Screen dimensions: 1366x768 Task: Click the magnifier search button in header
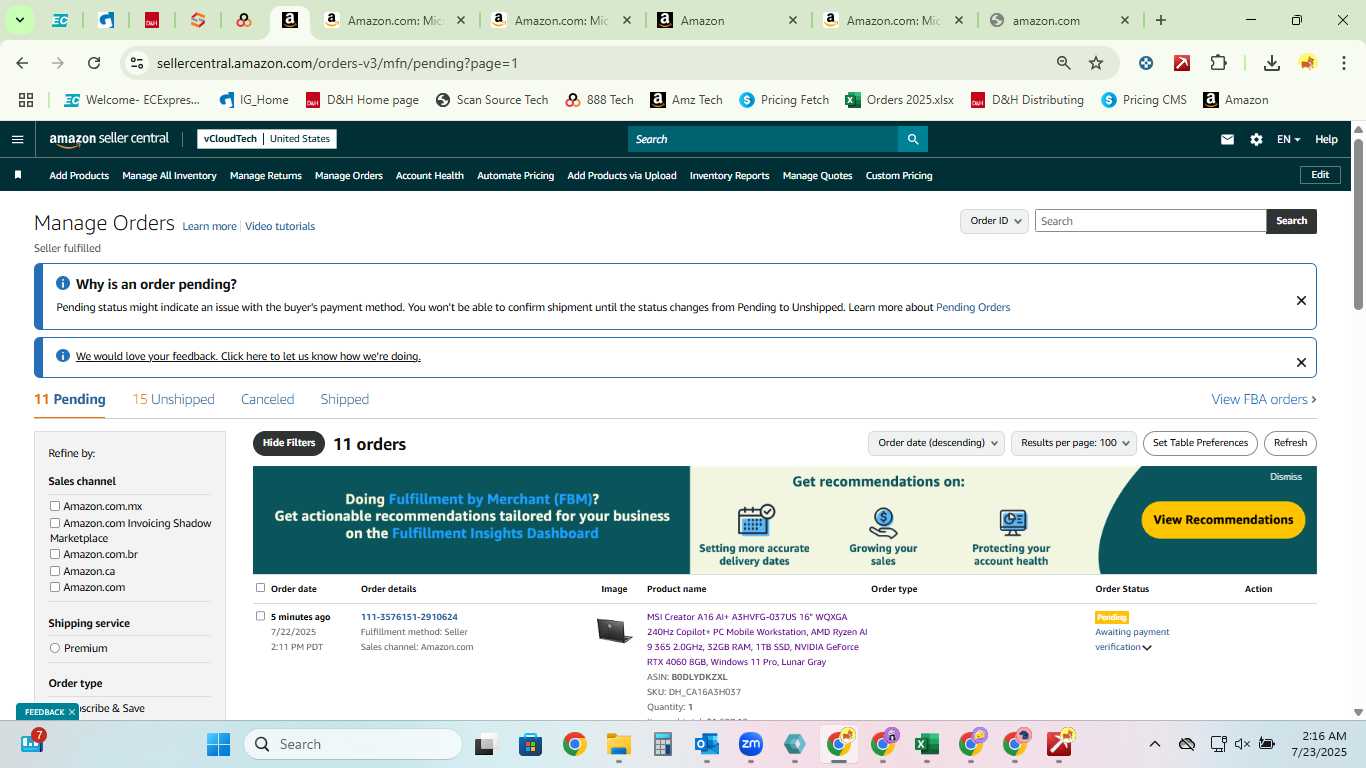[x=912, y=139]
